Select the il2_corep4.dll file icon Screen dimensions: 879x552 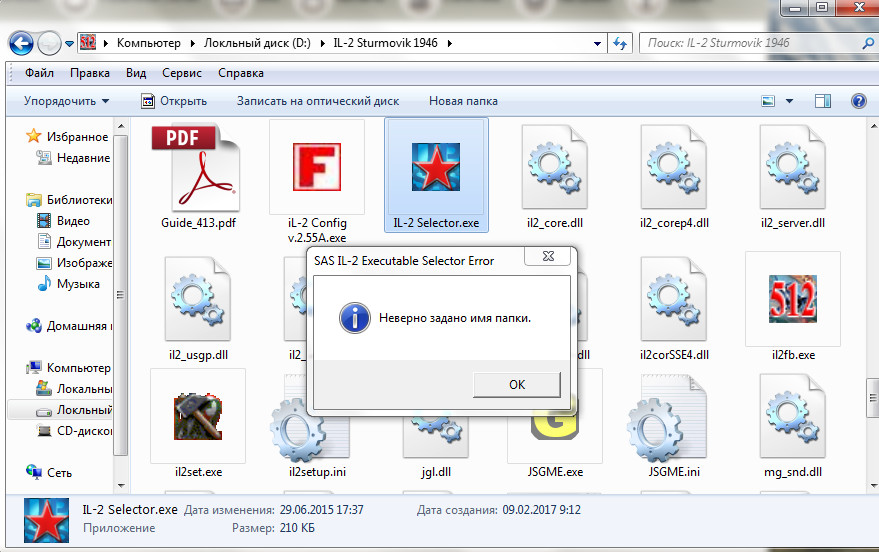point(673,167)
